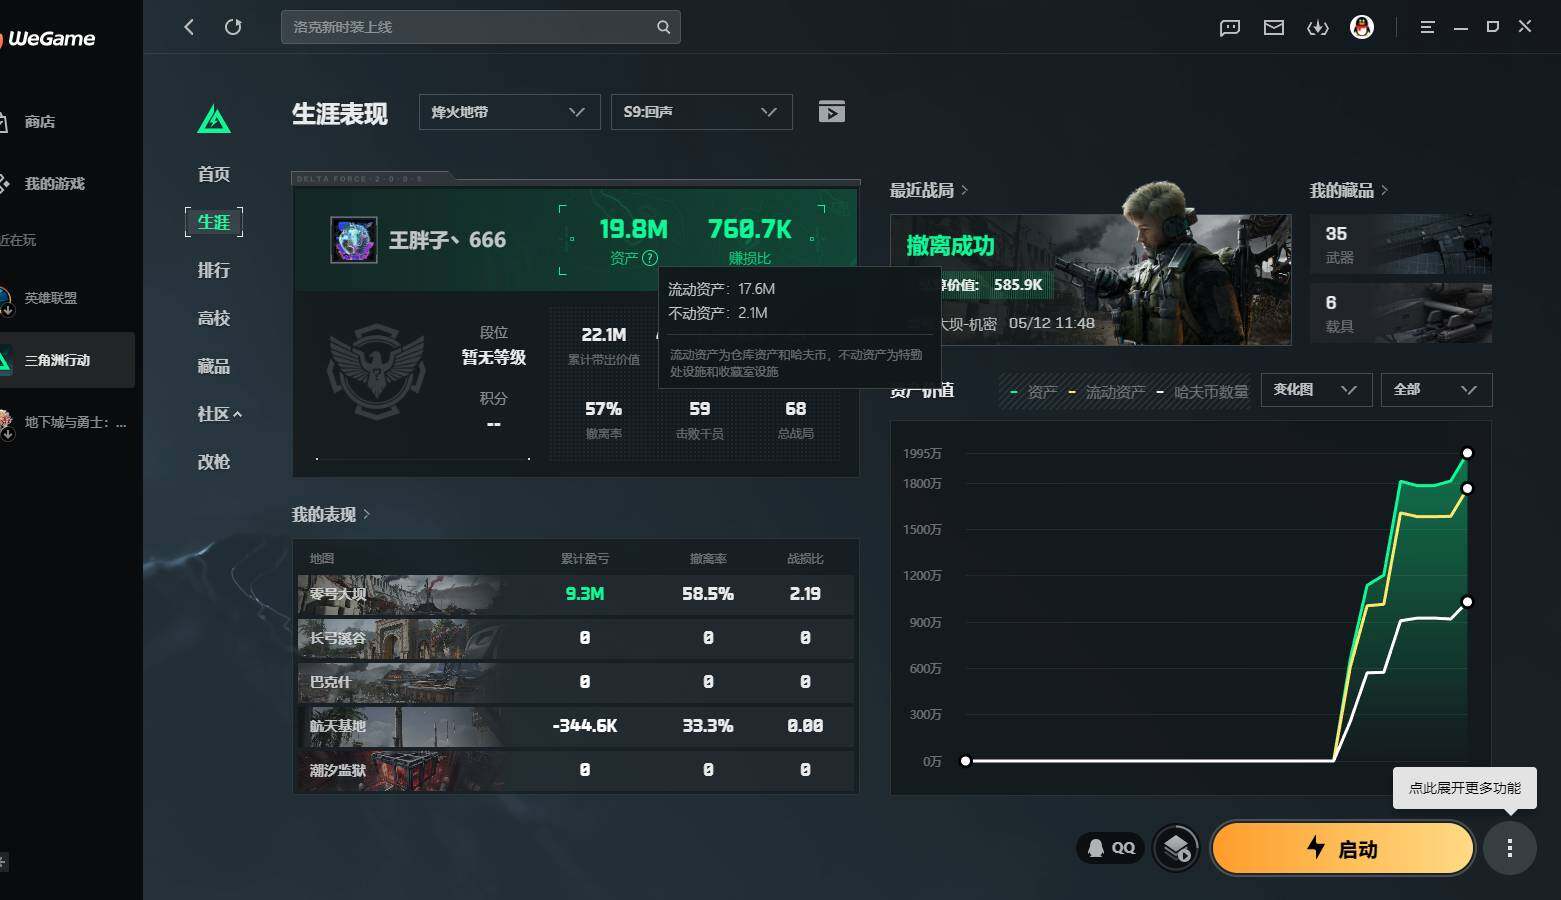Screen dimensions: 1561x900
Task: Open more functions three-dot button
Action: coord(1510,849)
